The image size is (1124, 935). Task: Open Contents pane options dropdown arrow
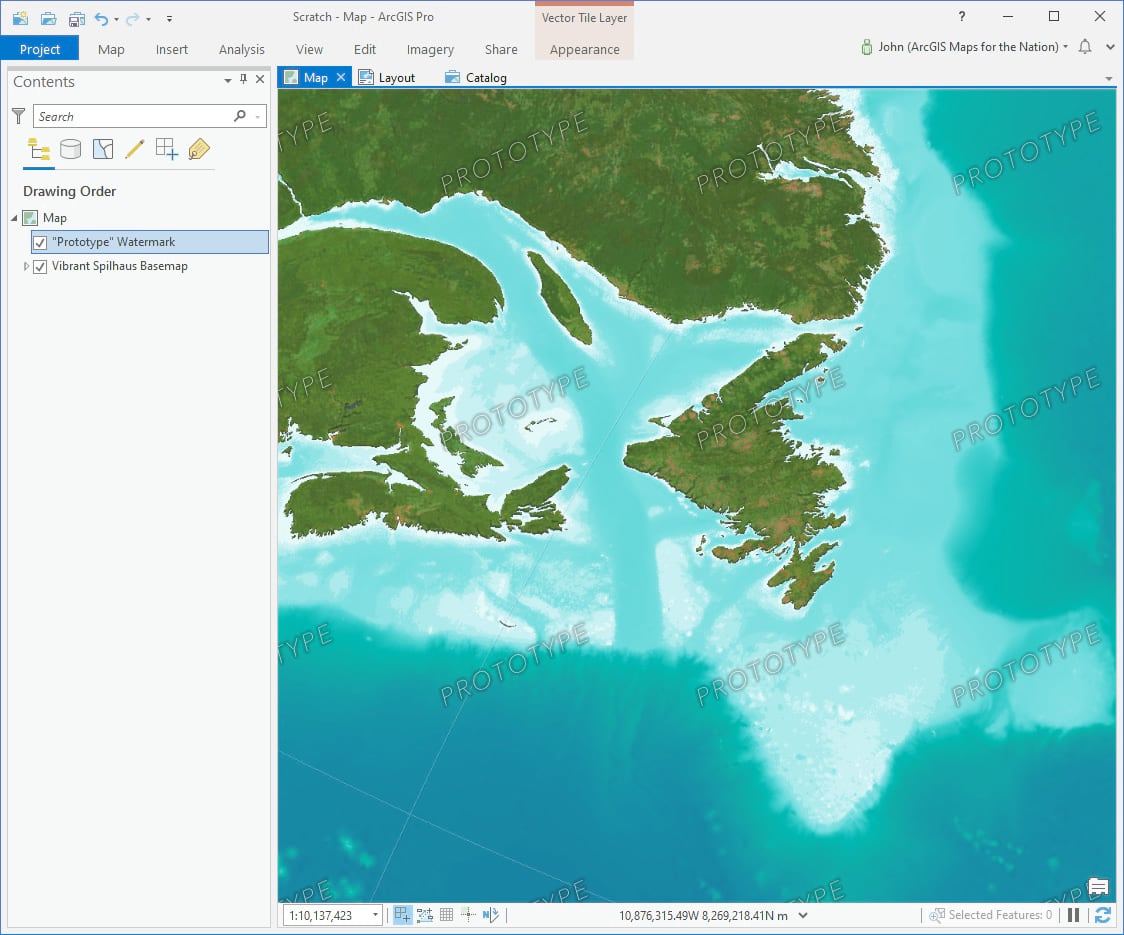click(227, 80)
